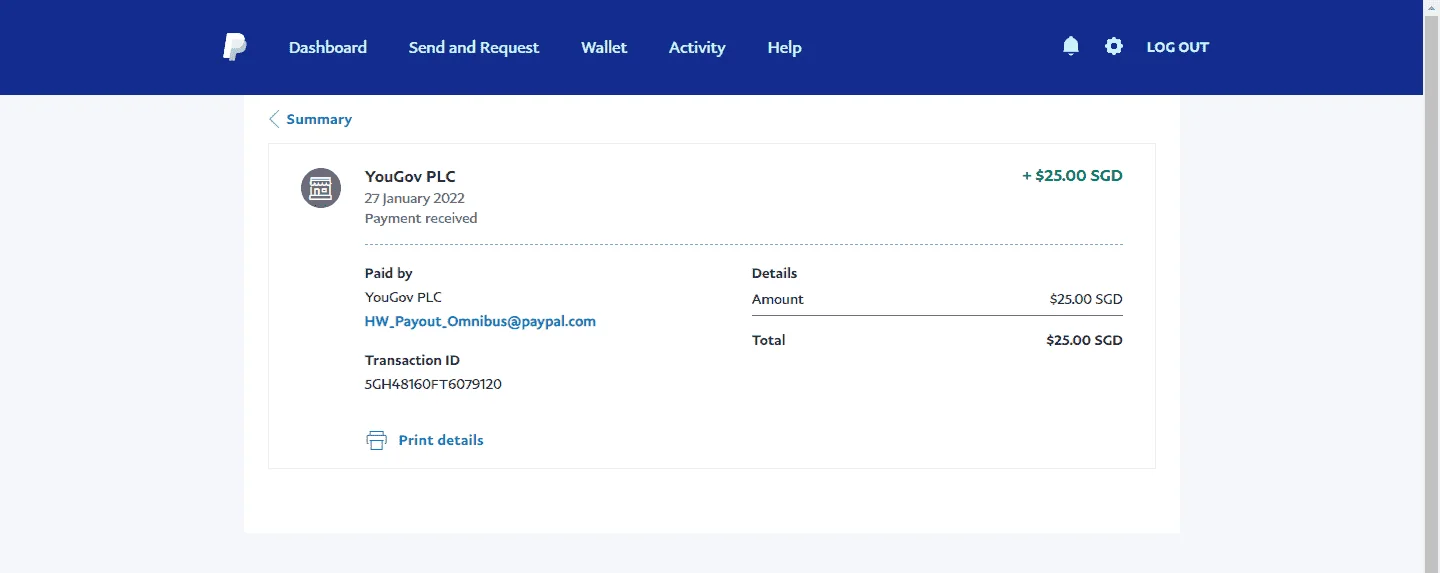
Task: Click the PayPal logo icon
Action: tap(234, 47)
